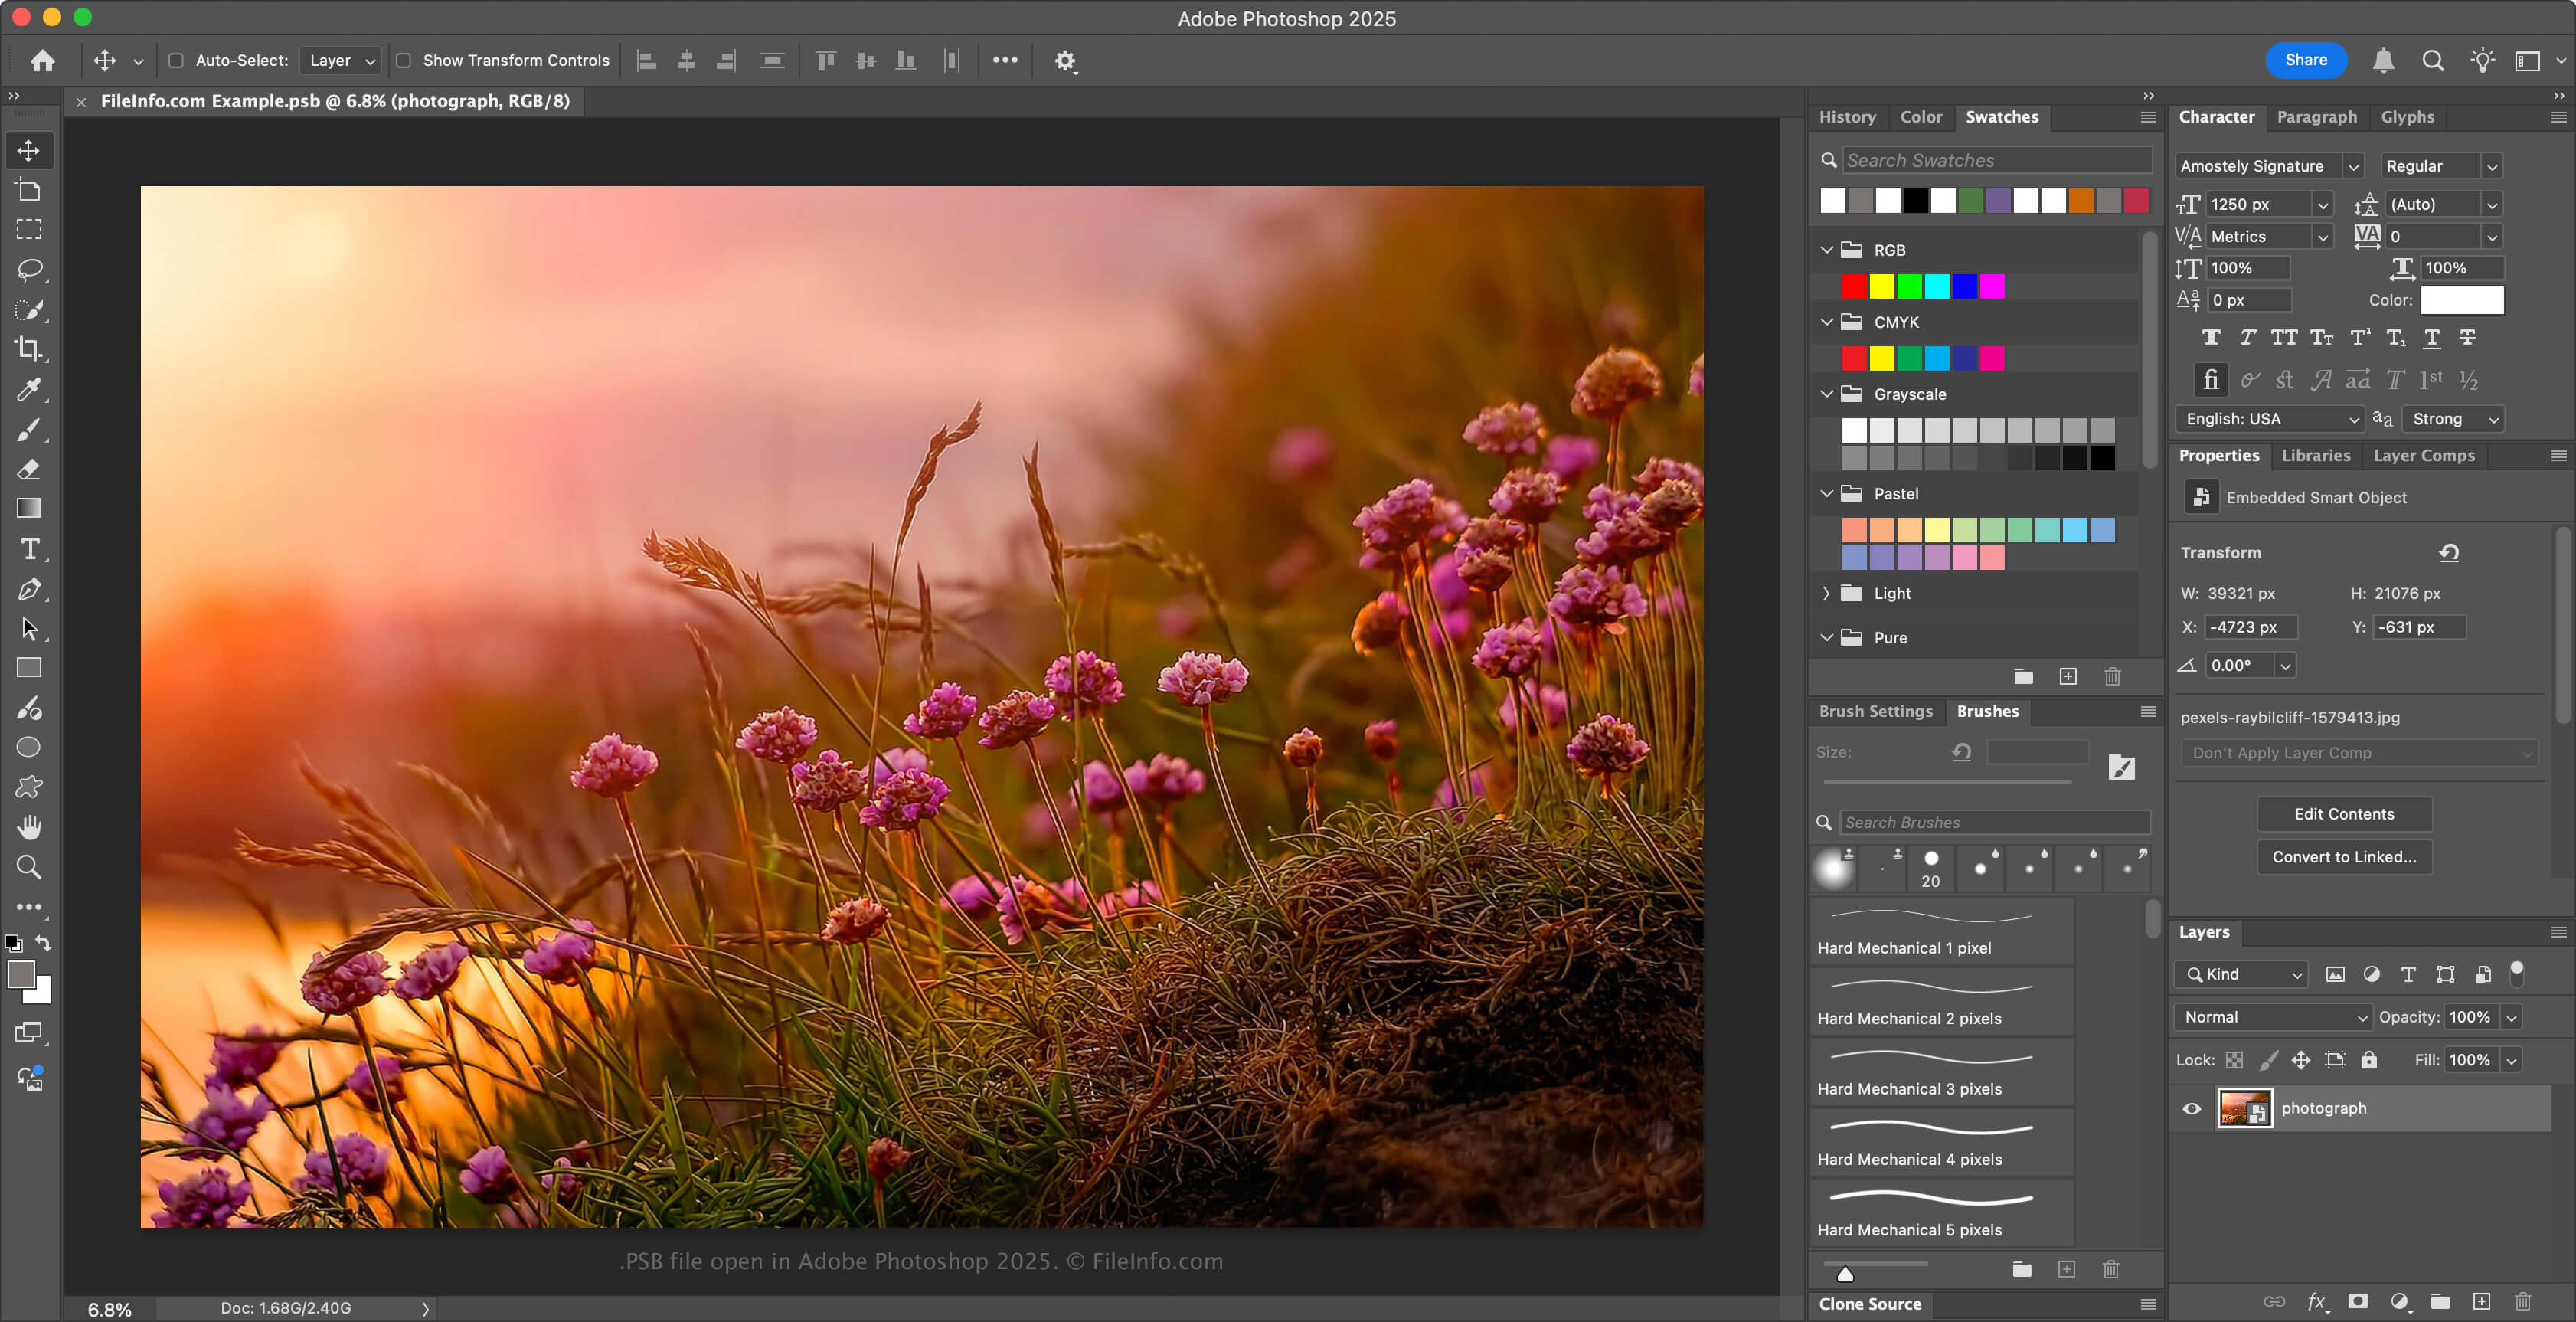Click the photograph layer thumbnail

2244,1108
